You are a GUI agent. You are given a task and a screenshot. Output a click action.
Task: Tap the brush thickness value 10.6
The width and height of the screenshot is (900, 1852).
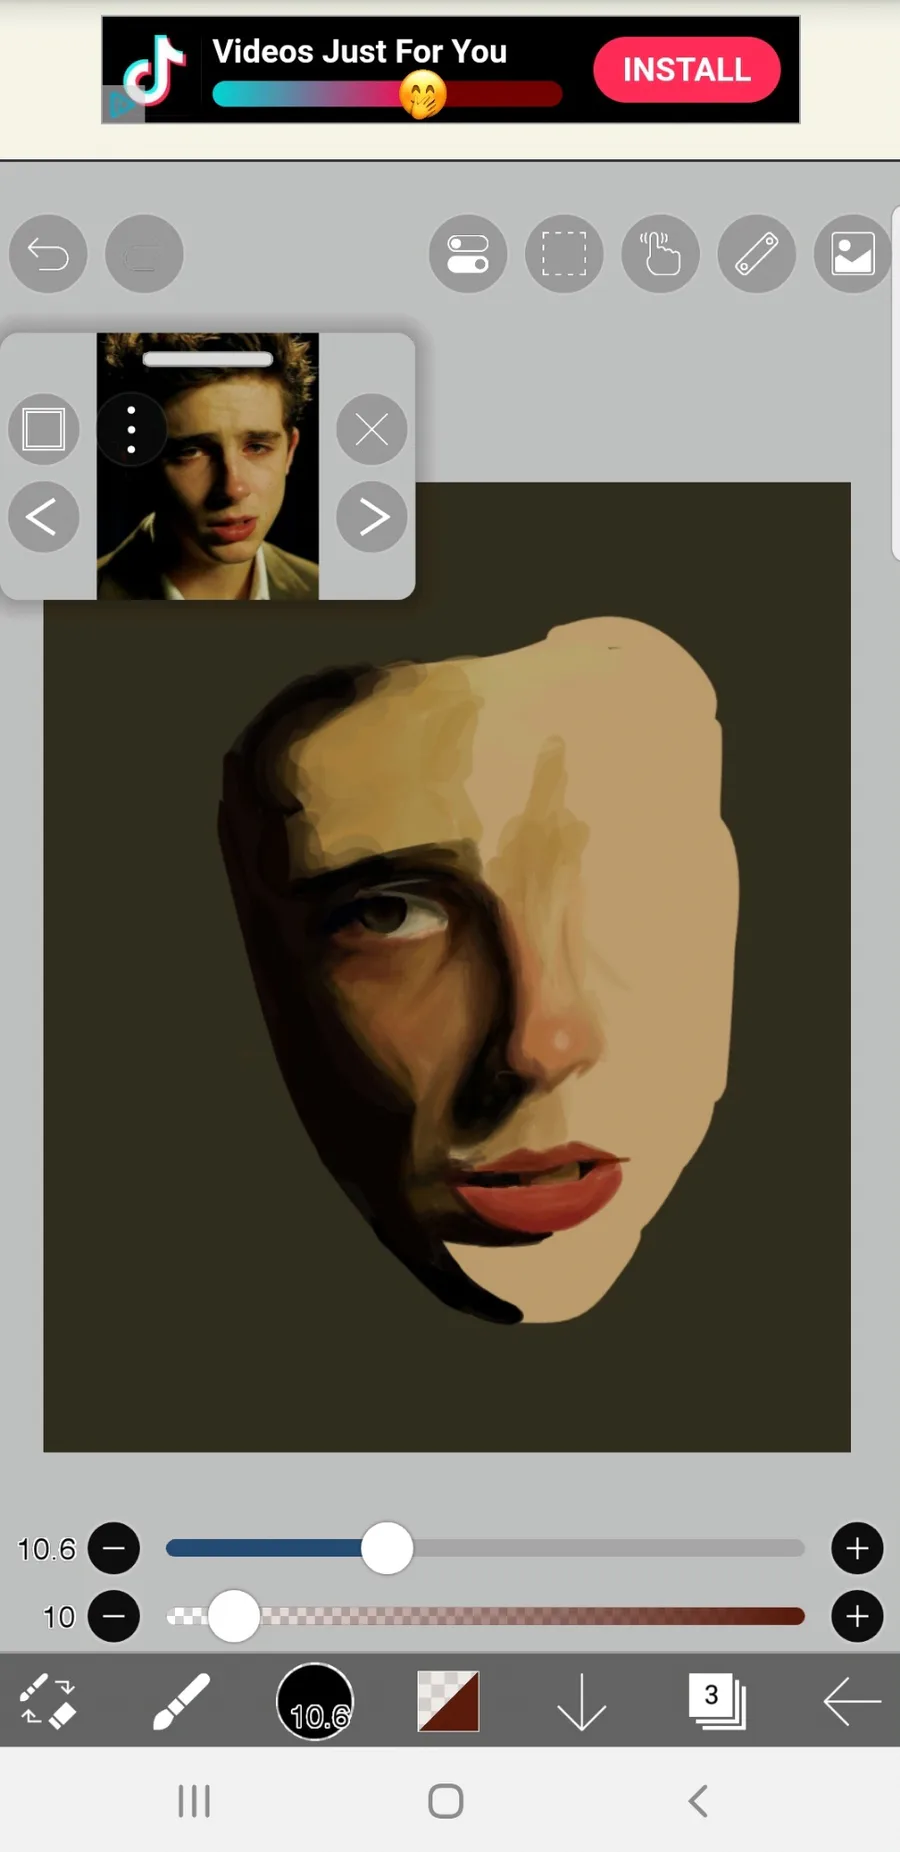pos(46,1549)
